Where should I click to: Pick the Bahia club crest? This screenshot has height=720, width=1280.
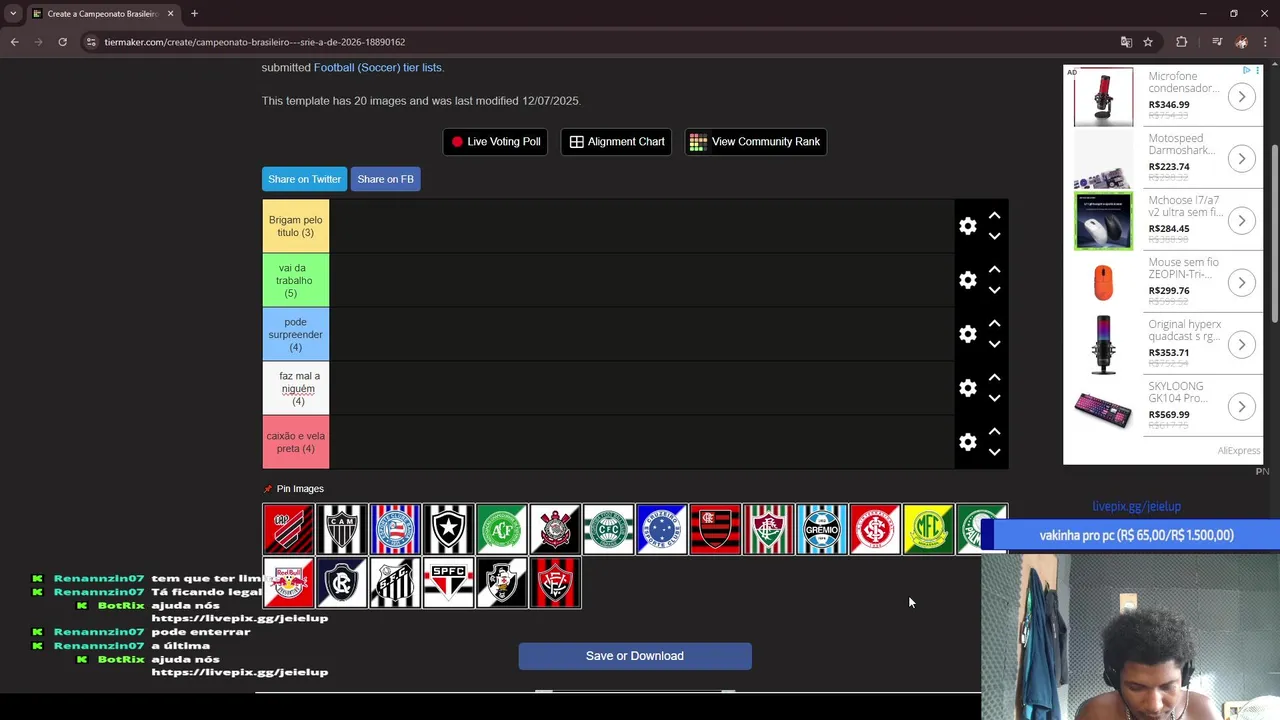point(395,529)
